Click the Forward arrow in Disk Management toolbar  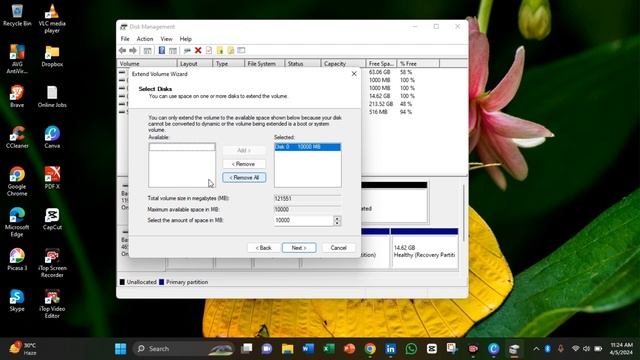pyautogui.click(x=133, y=50)
